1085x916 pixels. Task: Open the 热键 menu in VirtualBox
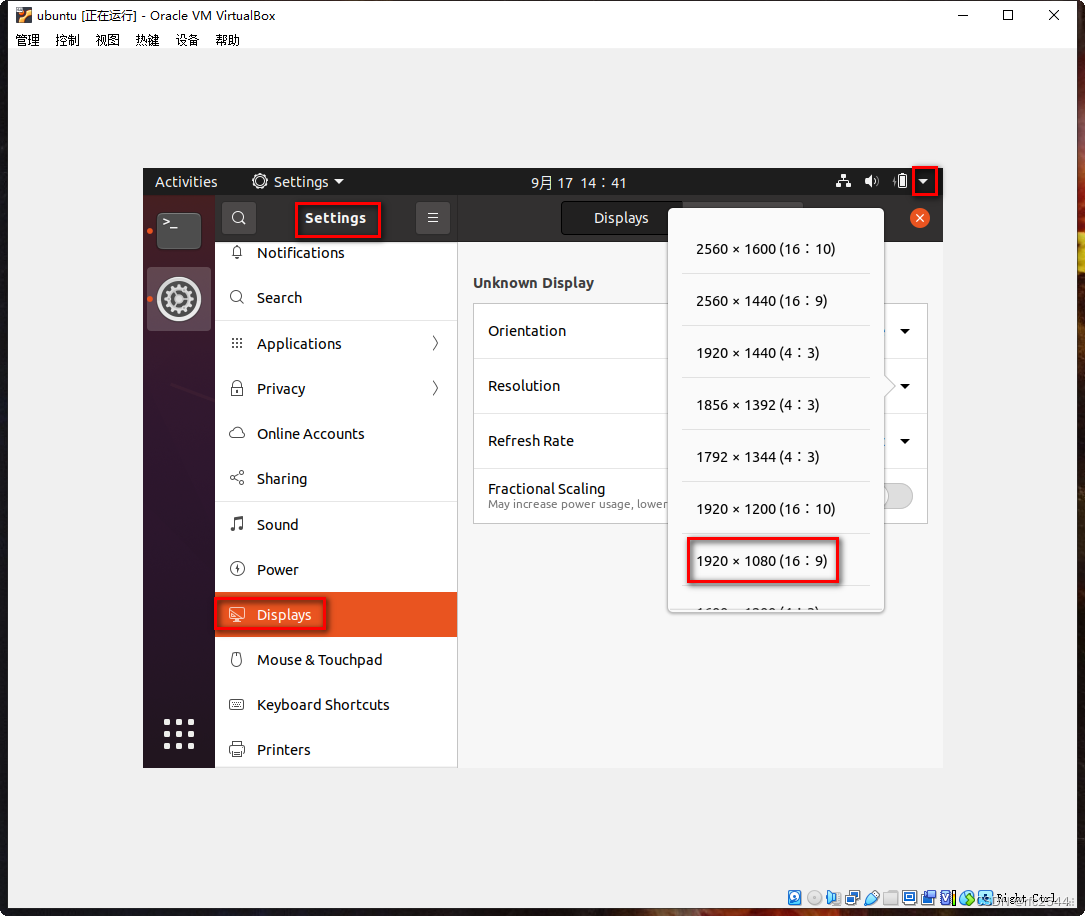tap(147, 40)
